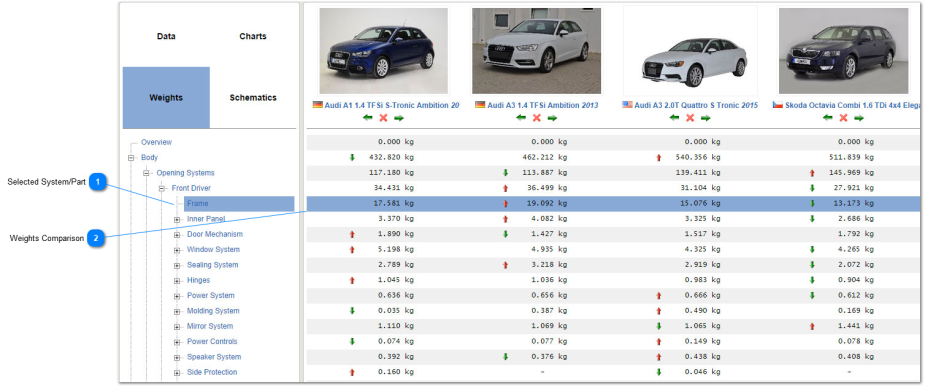Switch to the Charts tab
This screenshot has width=925, height=387.
pos(252,36)
